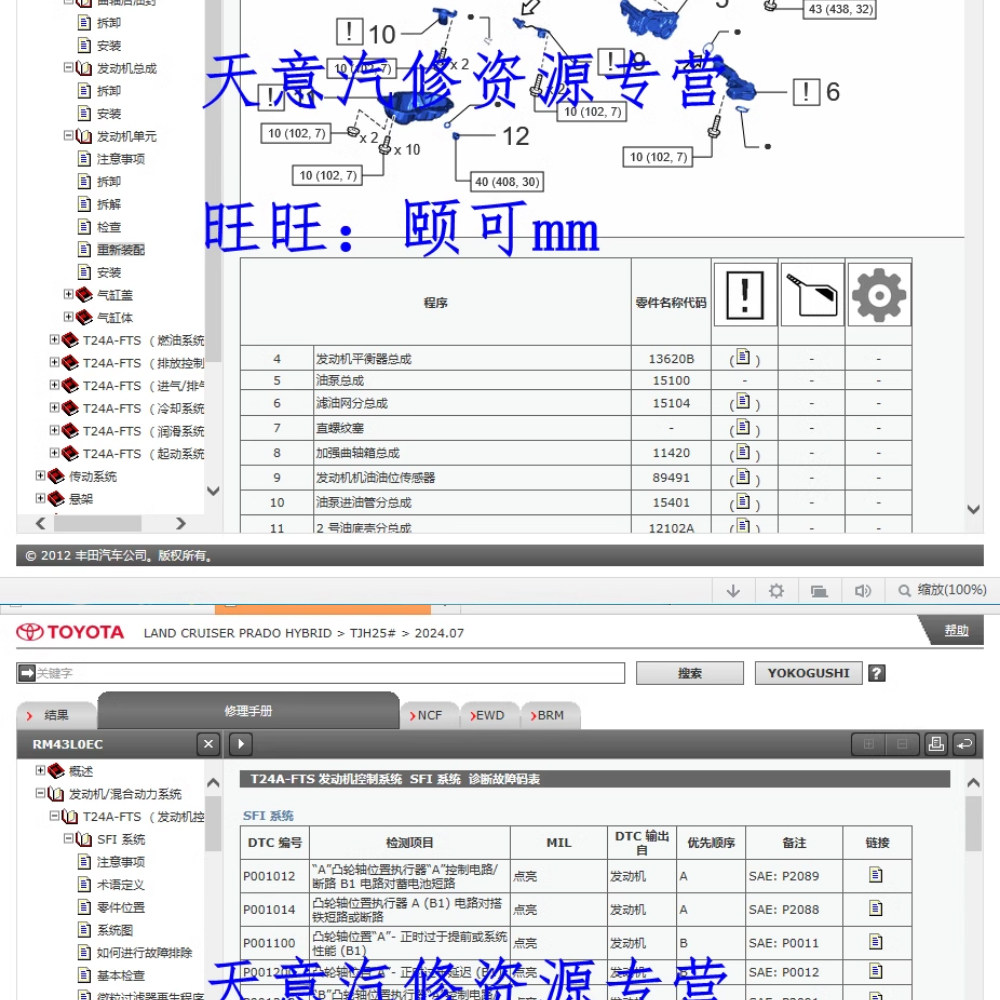Select 重新装配 in the upper tree

tap(121, 249)
